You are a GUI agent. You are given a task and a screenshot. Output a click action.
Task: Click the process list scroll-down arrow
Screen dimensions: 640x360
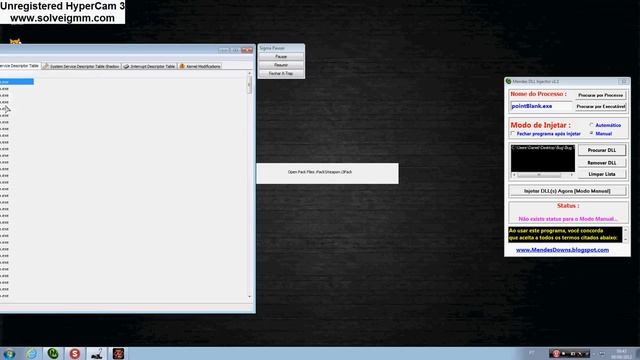249,297
